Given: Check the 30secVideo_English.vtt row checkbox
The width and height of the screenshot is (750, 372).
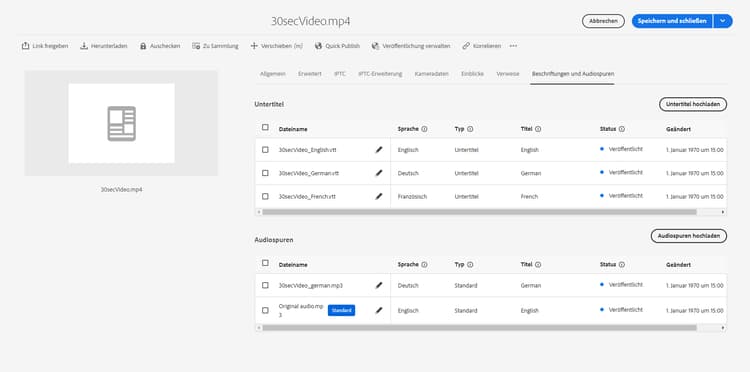Looking at the screenshot, I should click(265, 150).
